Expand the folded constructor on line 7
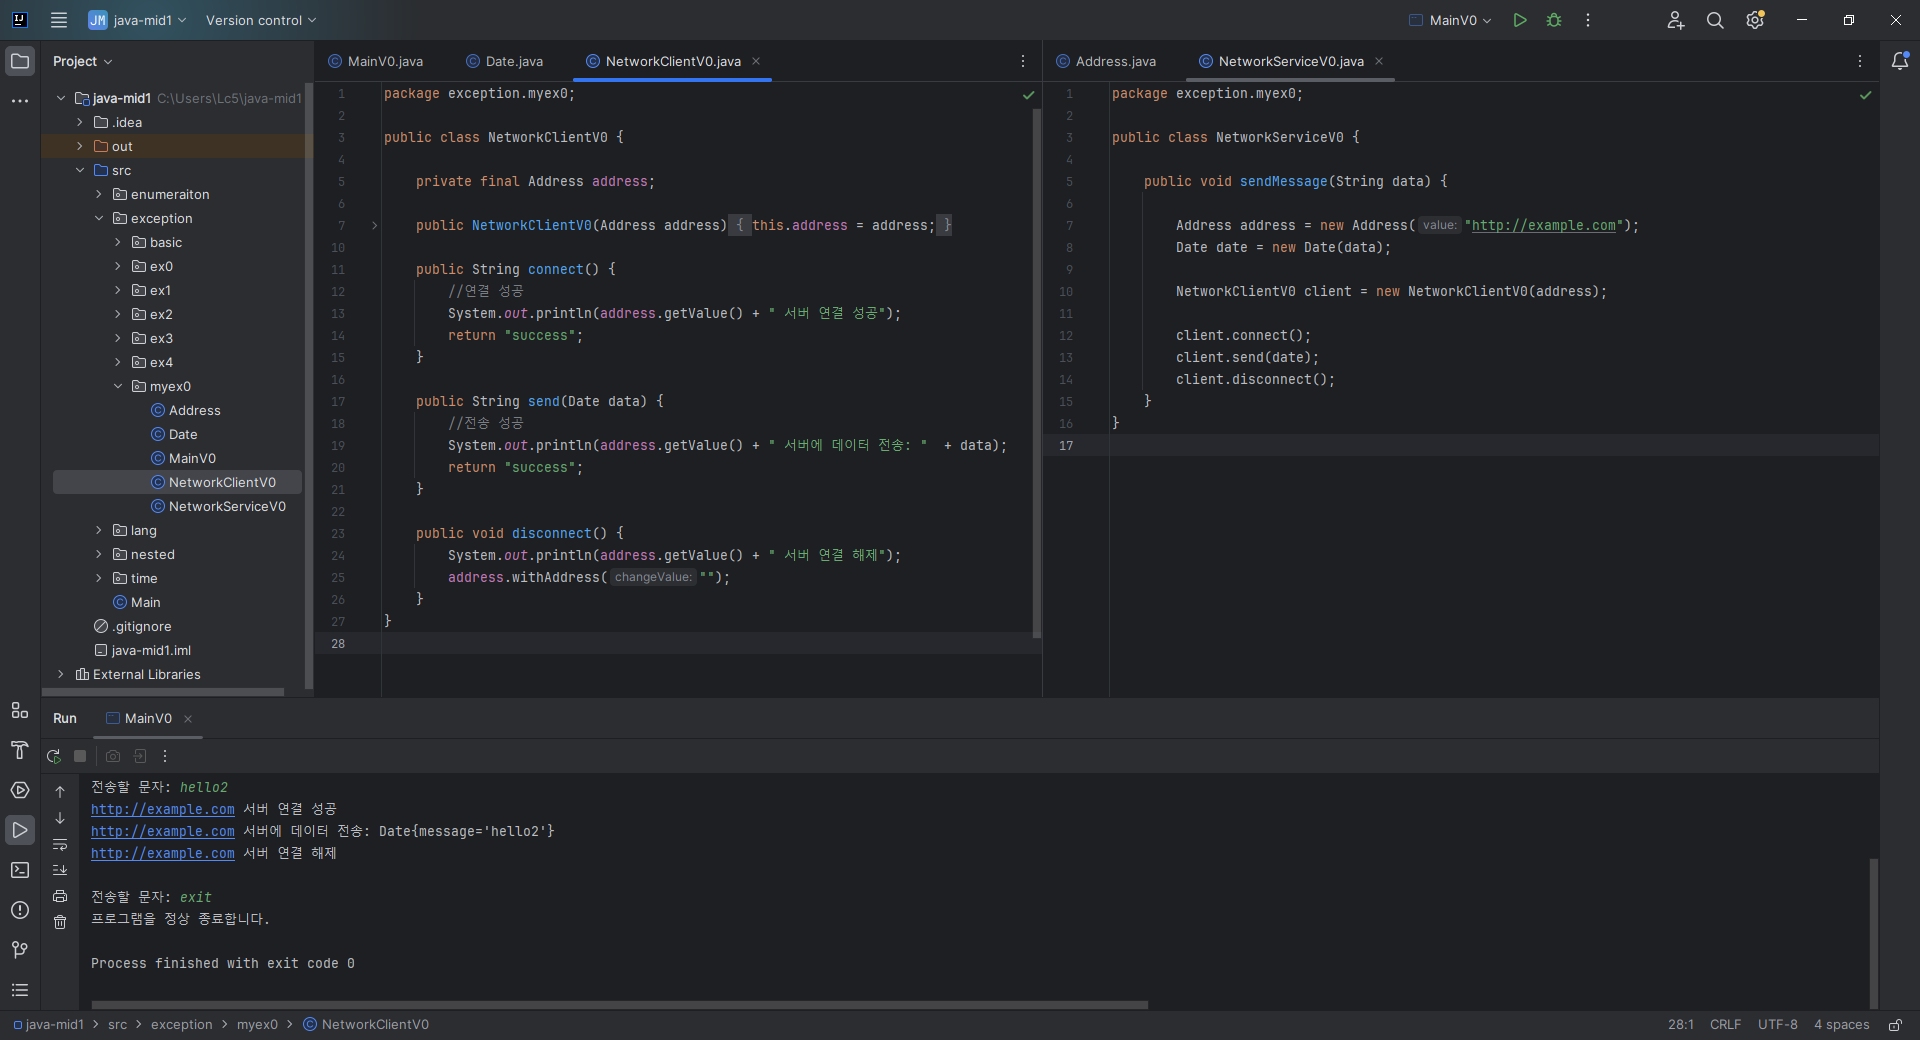Screen dimensions: 1920x1040 (x=375, y=226)
